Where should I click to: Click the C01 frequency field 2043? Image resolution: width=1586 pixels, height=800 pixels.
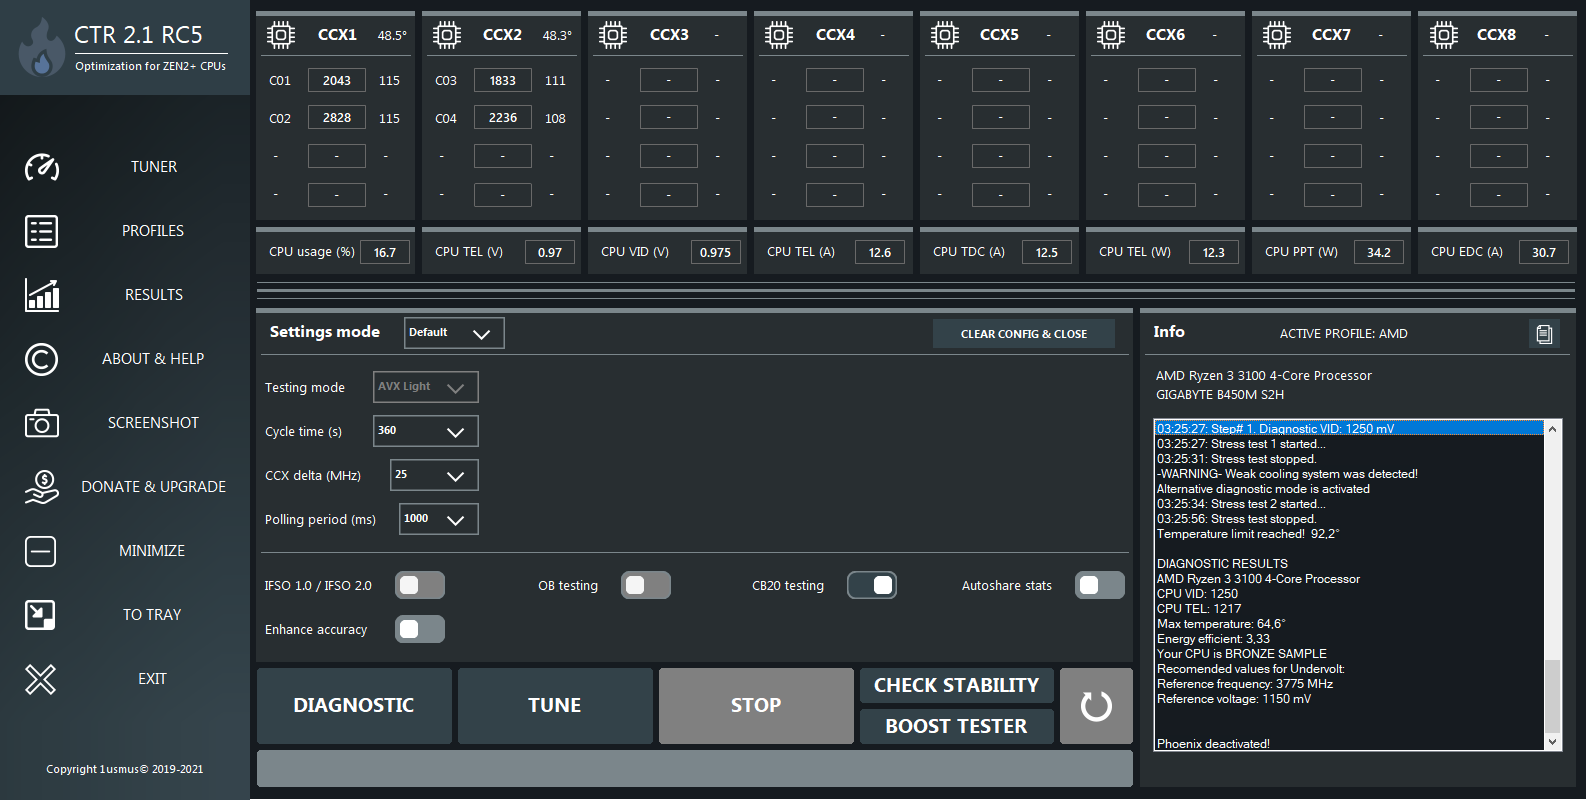click(x=337, y=80)
